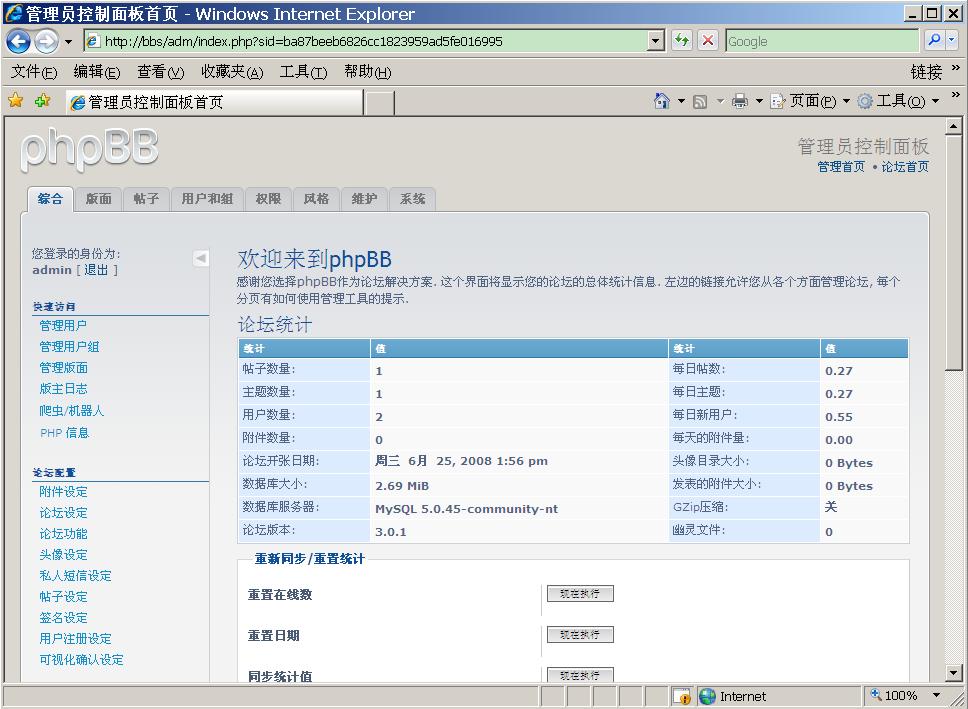Open the 收藏夹(A) menu
Viewport: 968px width, 709px height.
point(232,72)
